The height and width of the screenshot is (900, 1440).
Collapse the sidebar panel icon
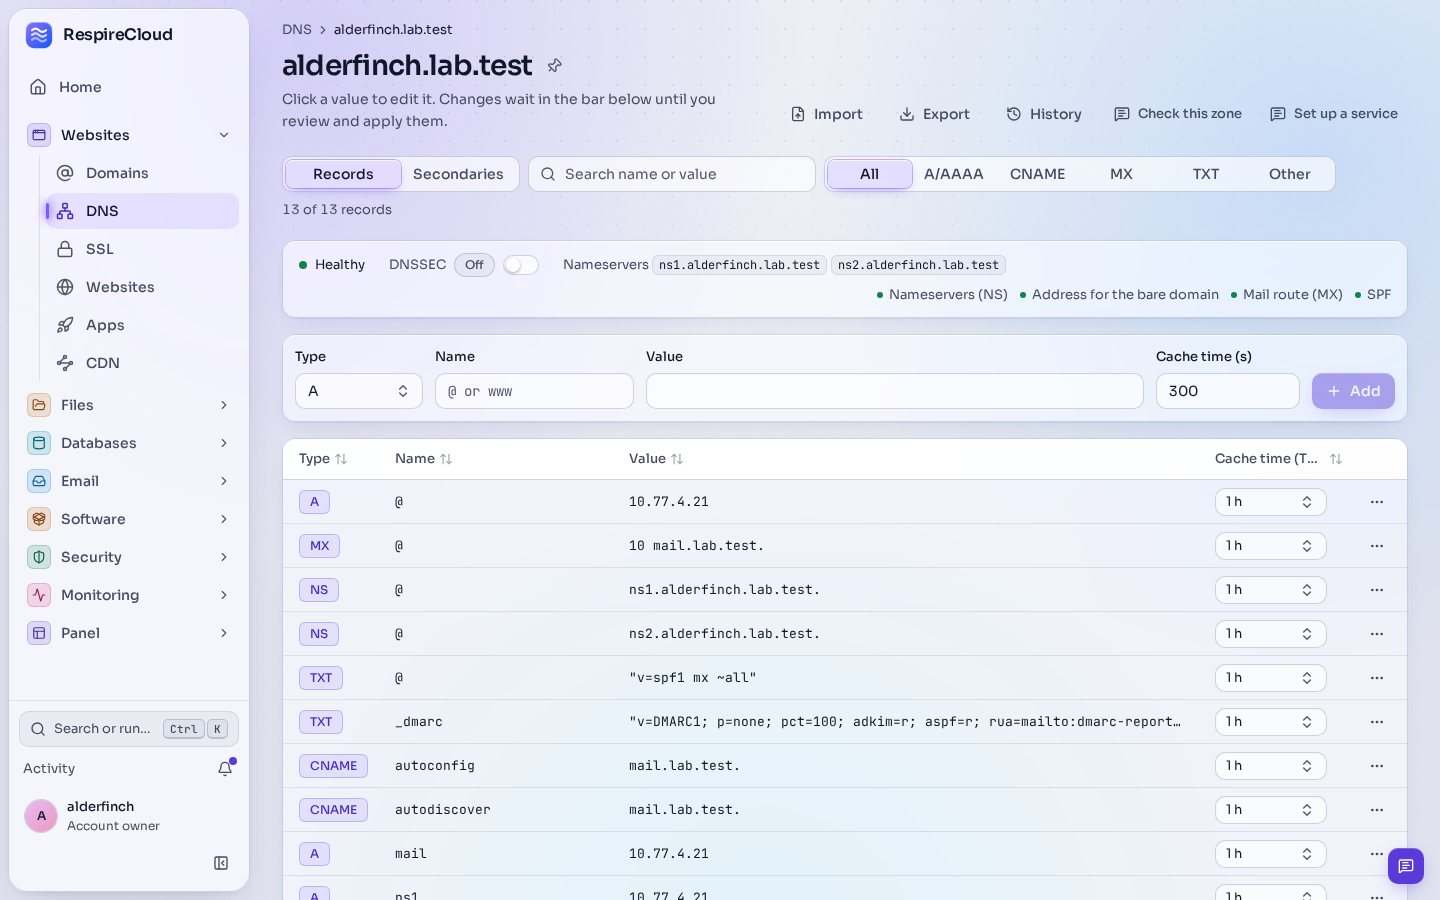point(221,863)
